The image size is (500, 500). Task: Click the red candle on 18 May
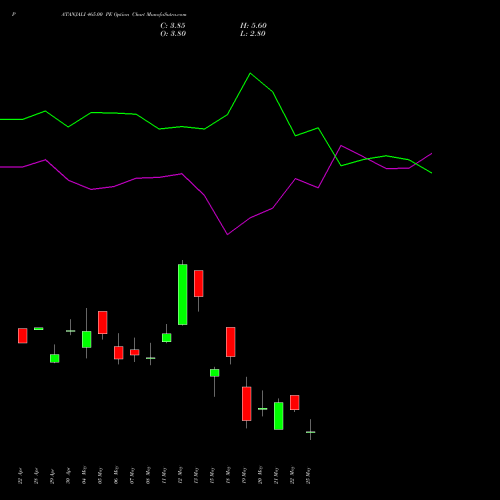pyautogui.click(x=231, y=342)
